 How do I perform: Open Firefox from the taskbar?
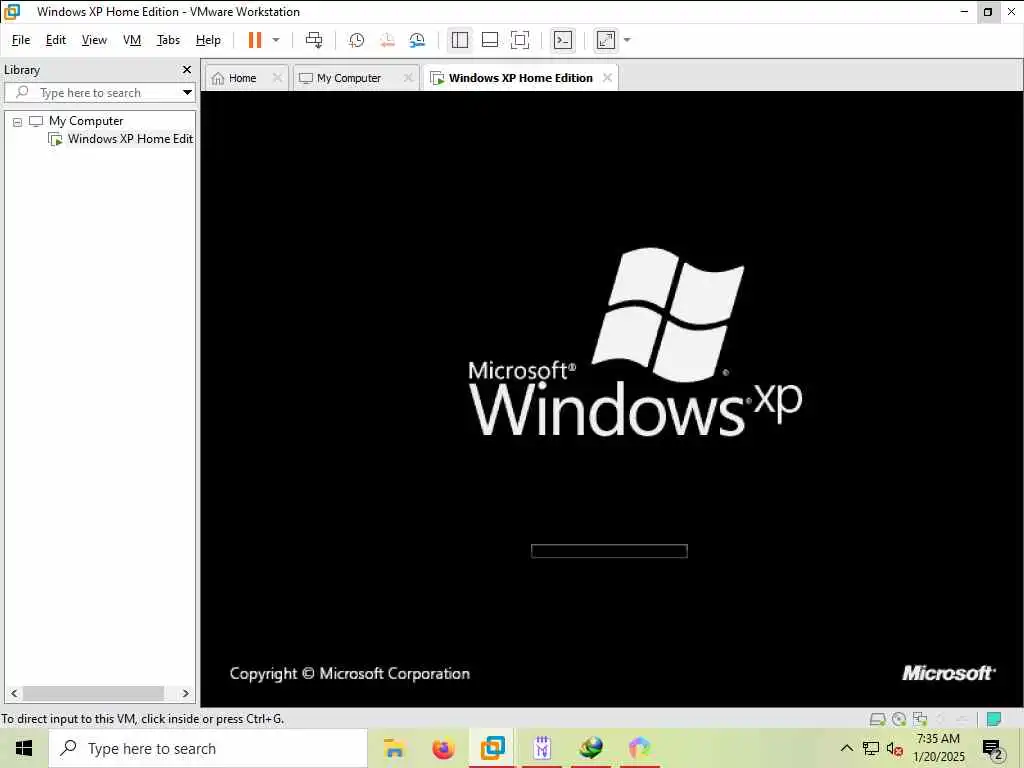443,748
